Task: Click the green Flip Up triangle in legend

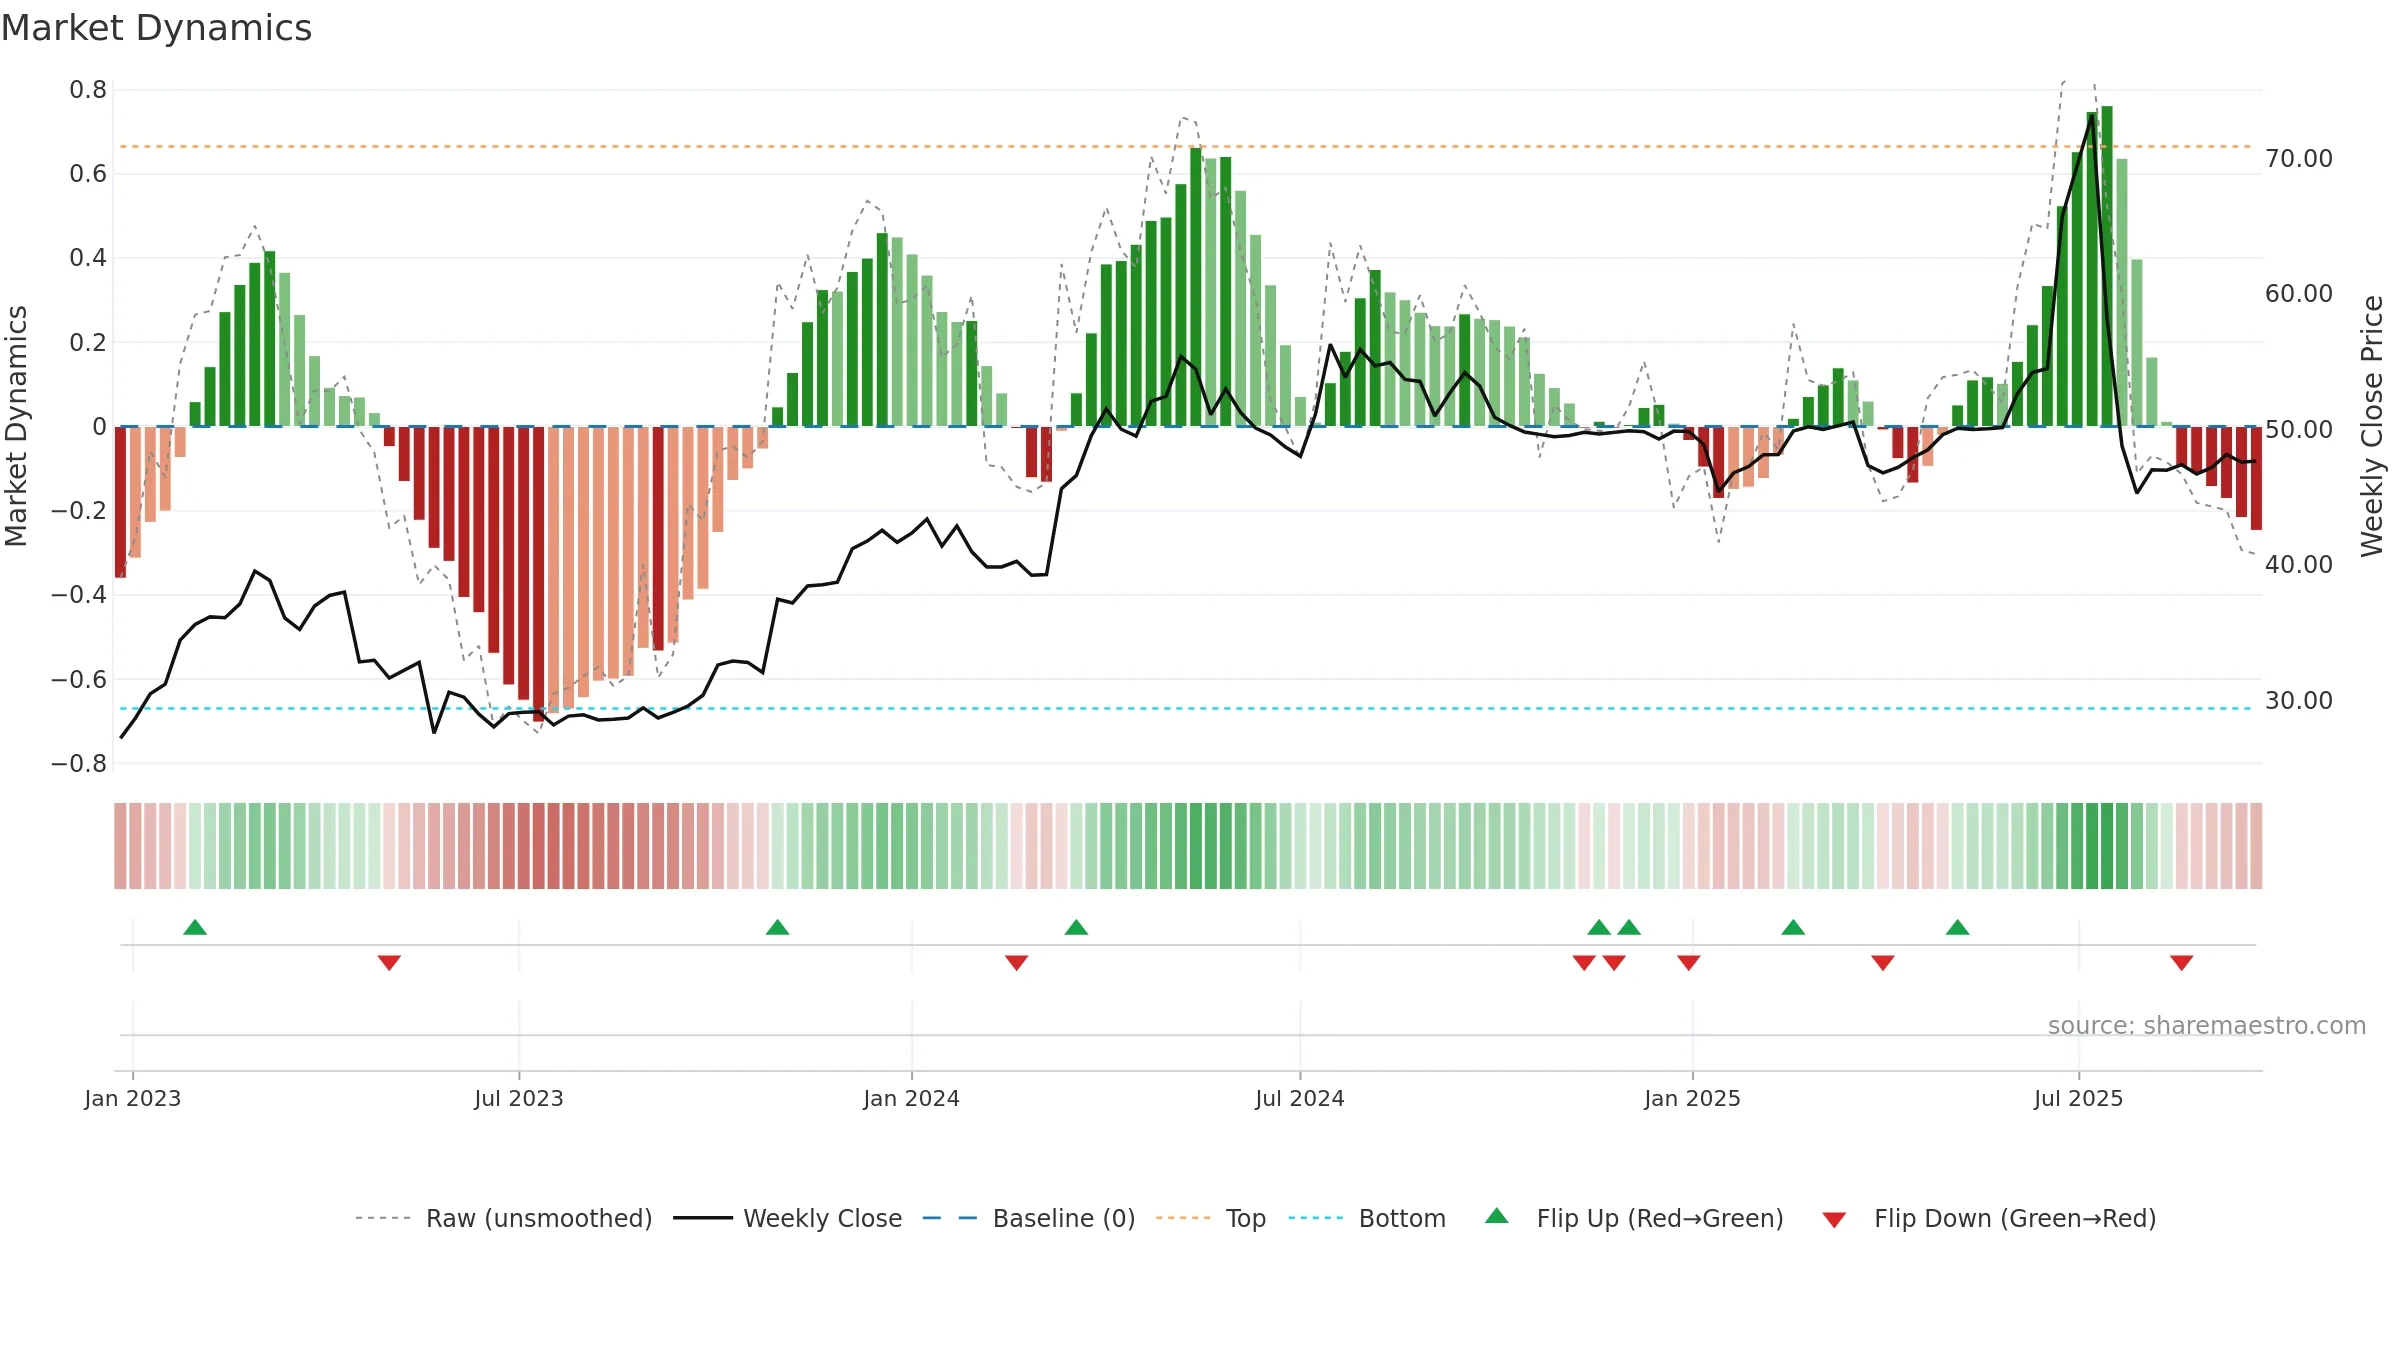Action: pyautogui.click(x=1497, y=1216)
